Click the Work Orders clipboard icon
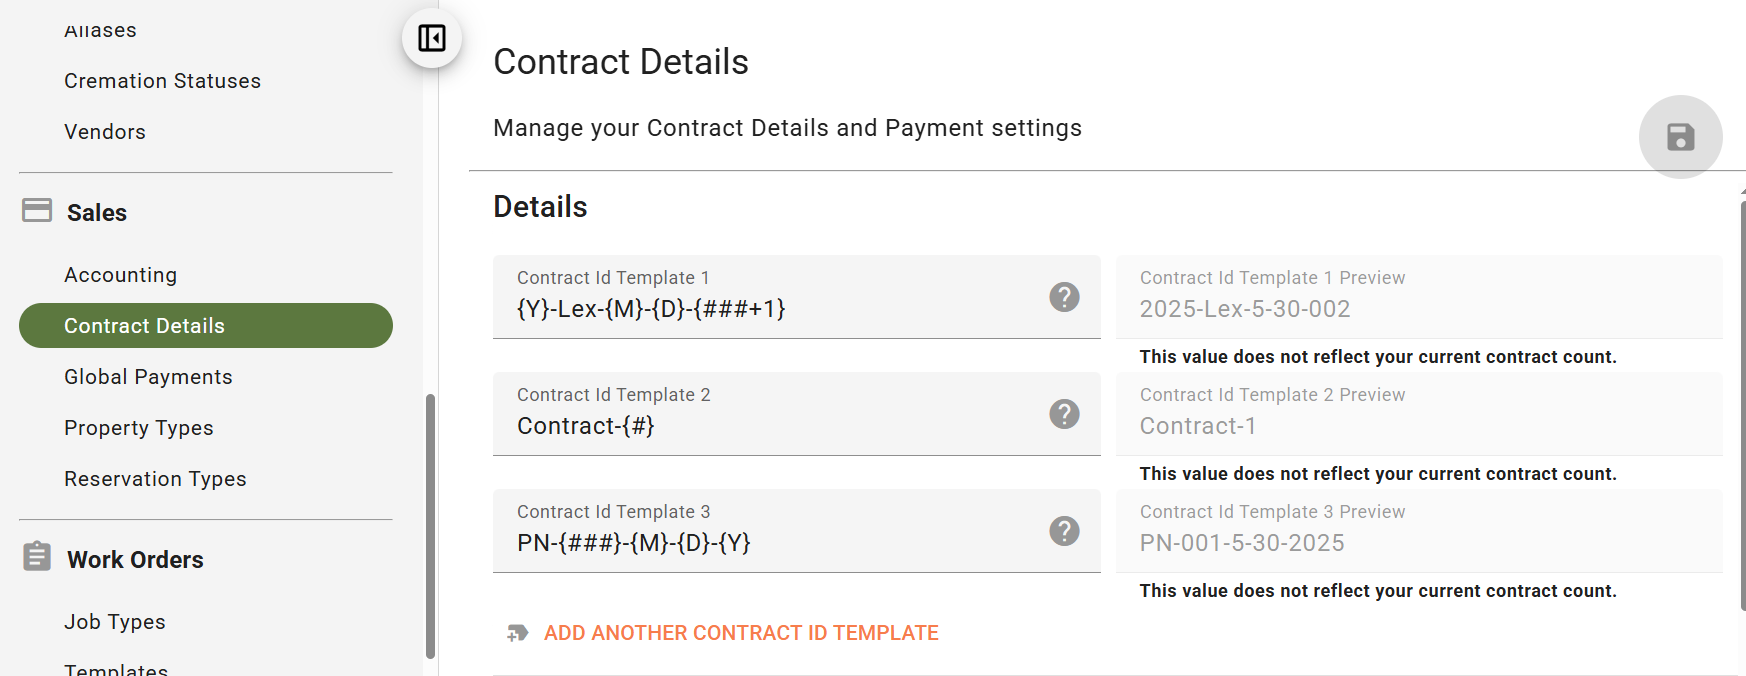The width and height of the screenshot is (1746, 676). point(37,556)
